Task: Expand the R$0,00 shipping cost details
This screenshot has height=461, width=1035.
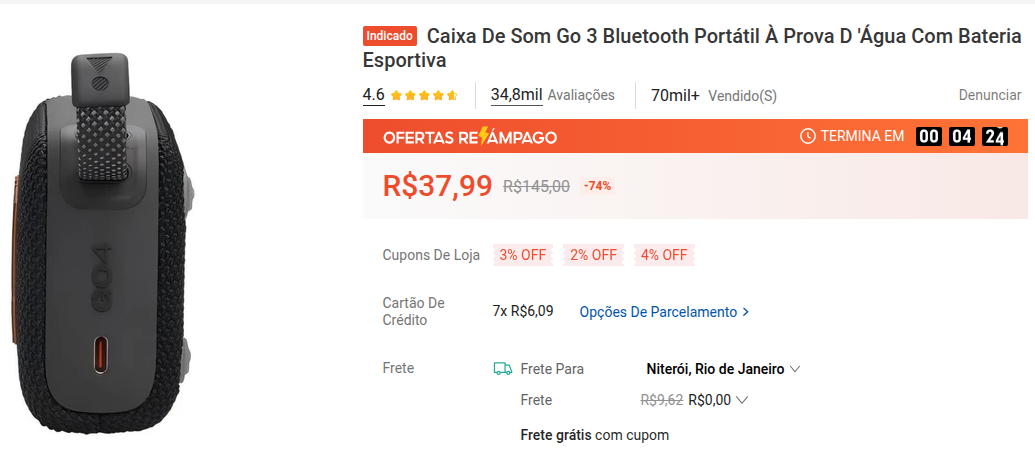Action: [741, 400]
